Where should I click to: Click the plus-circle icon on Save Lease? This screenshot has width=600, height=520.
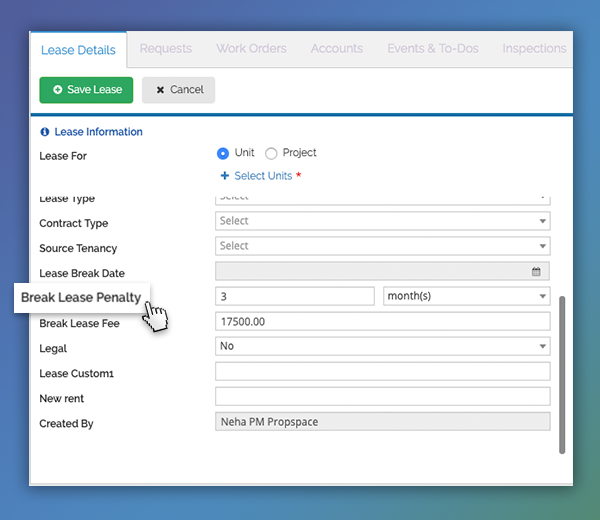tap(57, 90)
